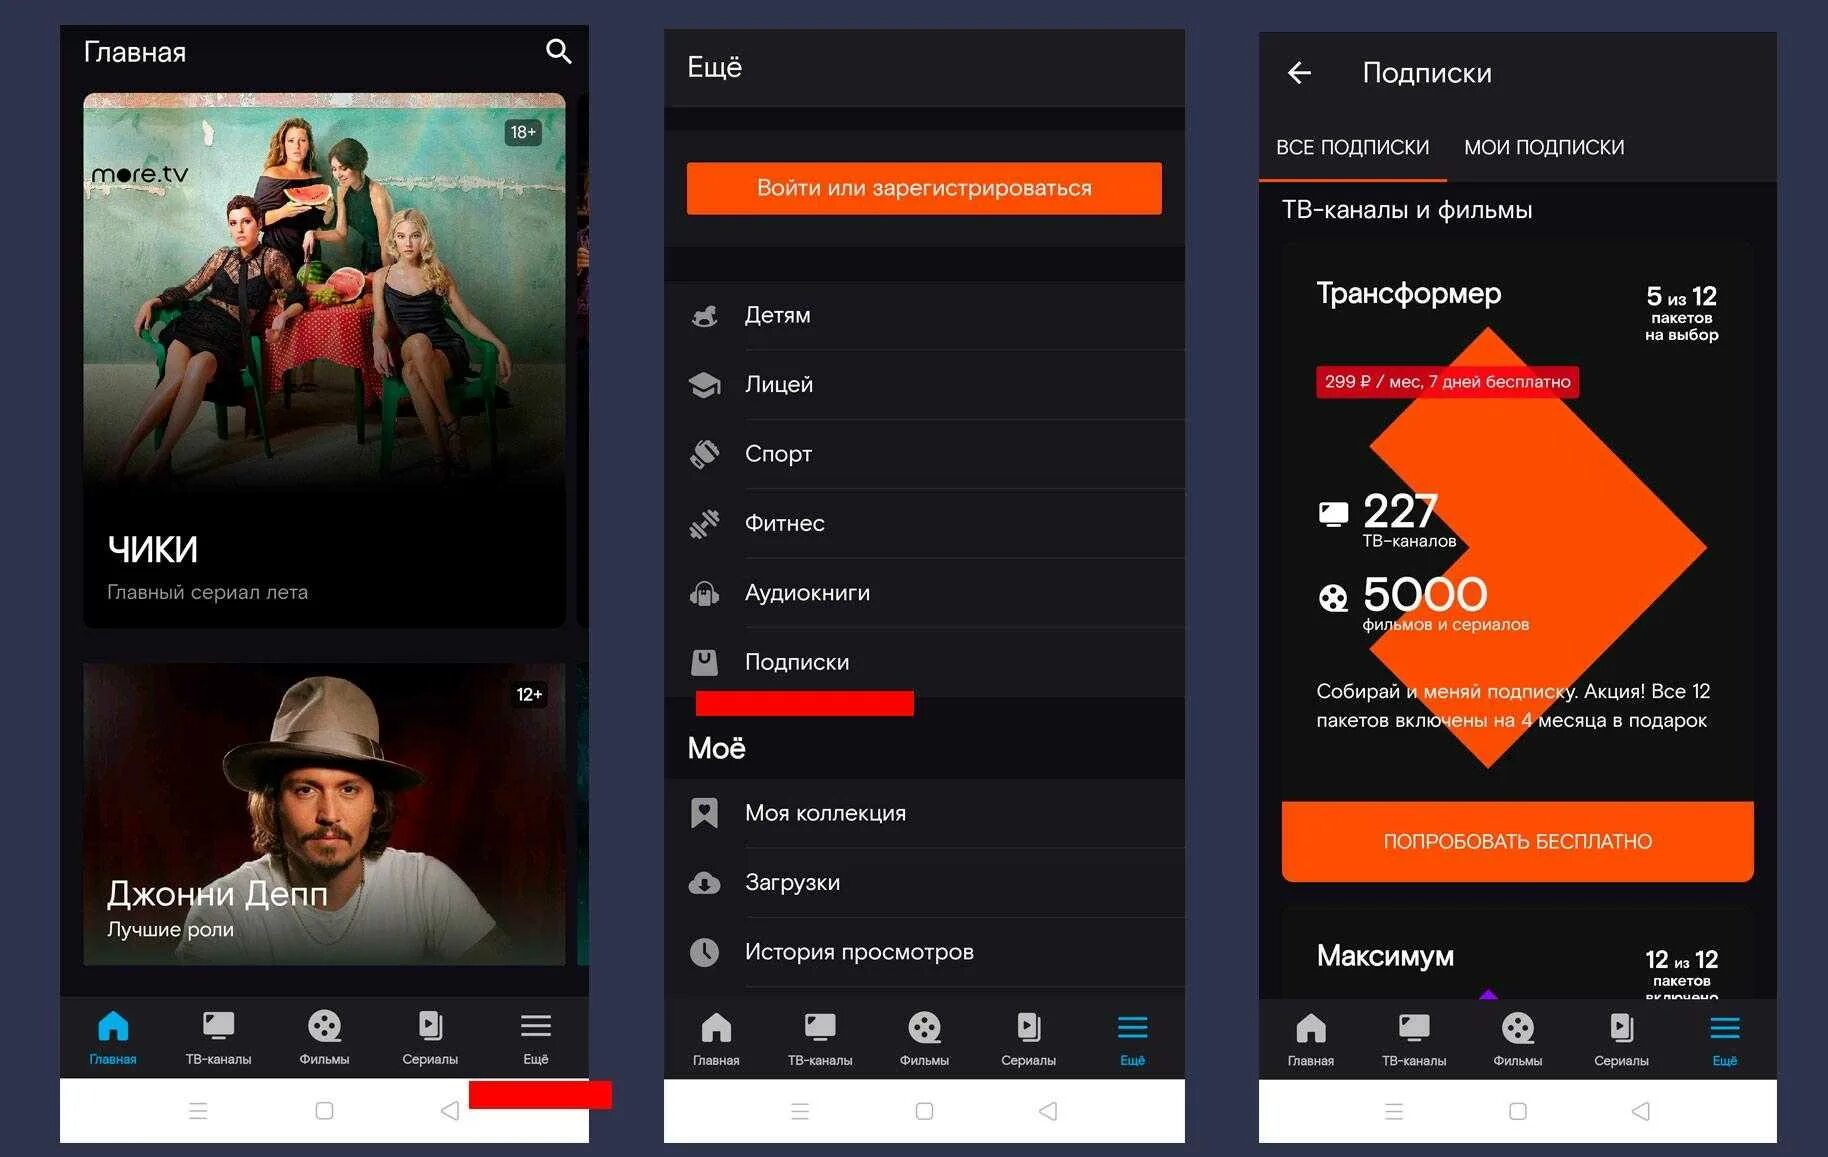Tap the search magnifier on Главная screen
The image size is (1828, 1157).
tap(558, 52)
